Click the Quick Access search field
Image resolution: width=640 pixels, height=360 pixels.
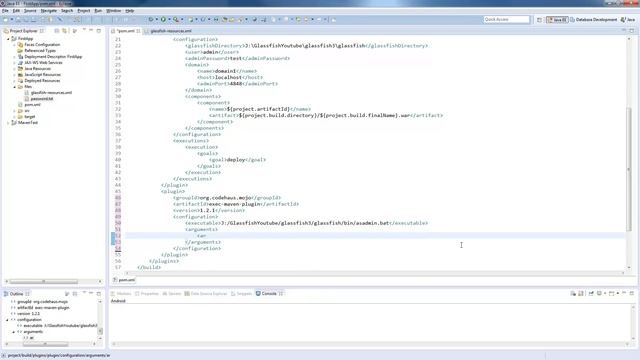(x=506, y=20)
